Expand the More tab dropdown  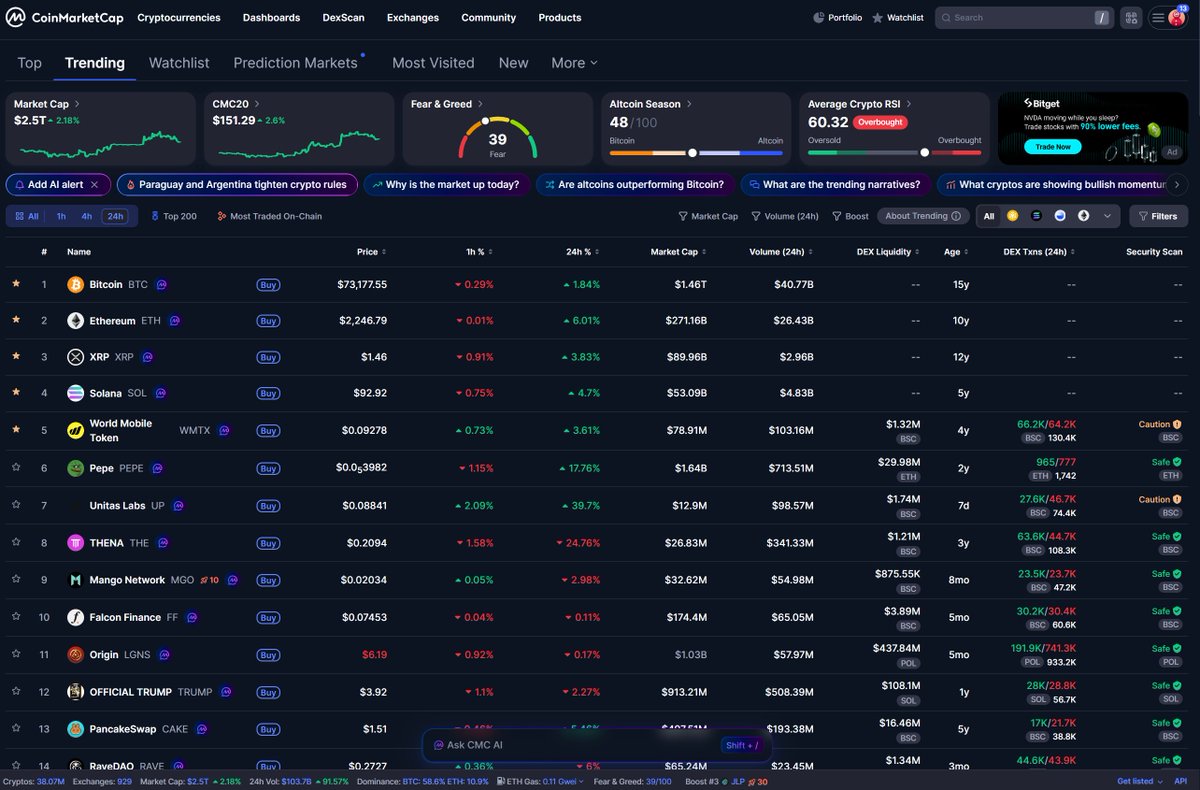click(x=575, y=62)
